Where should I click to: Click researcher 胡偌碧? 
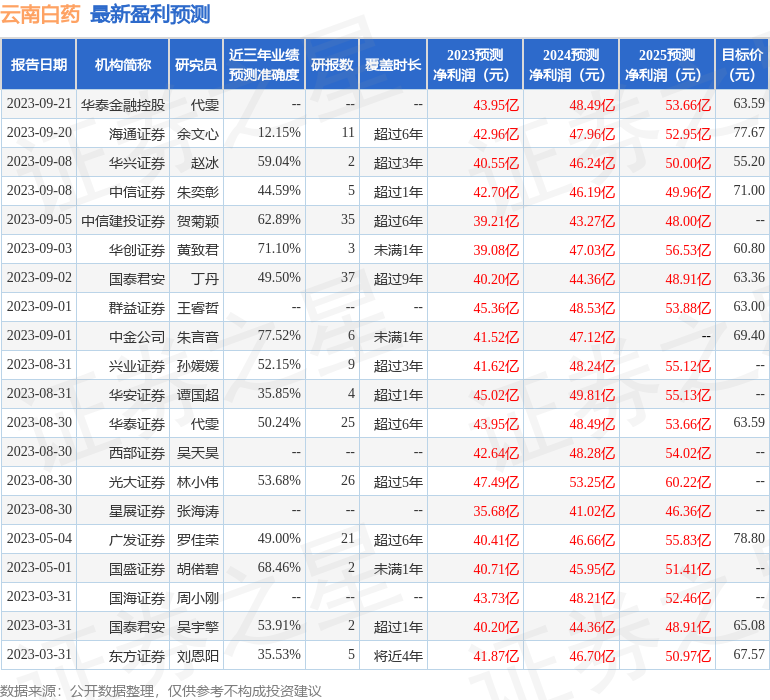(x=198, y=568)
